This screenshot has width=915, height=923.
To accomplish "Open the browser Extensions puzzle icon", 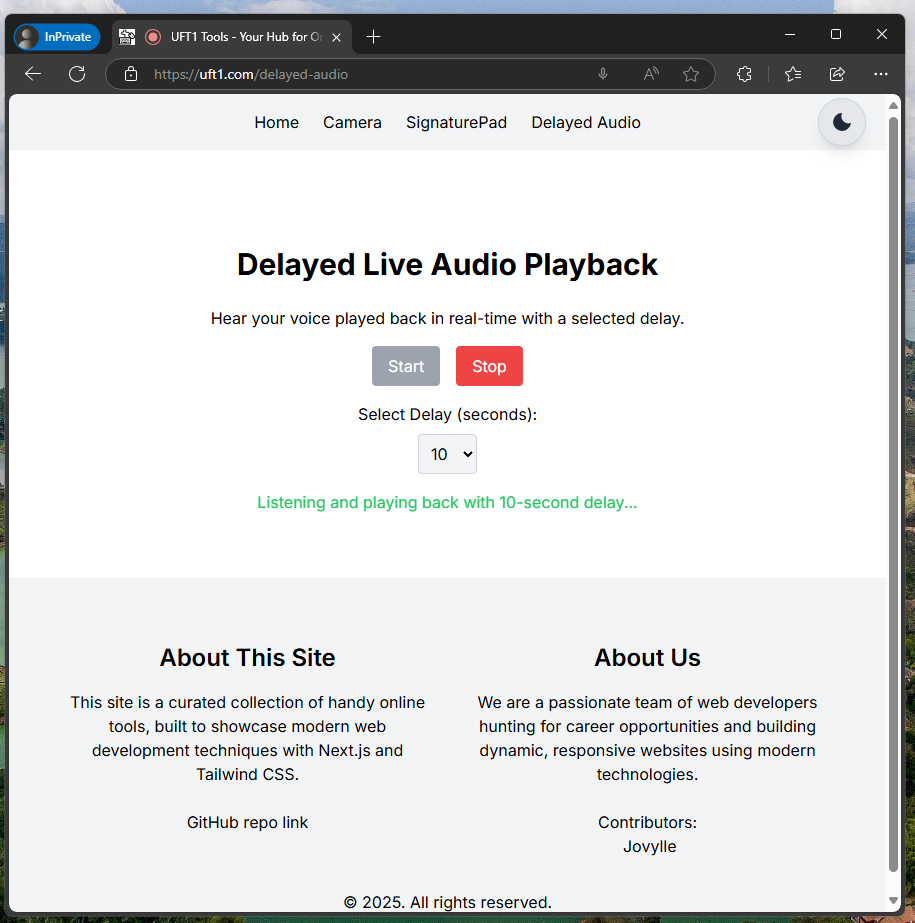I will 744,74.
